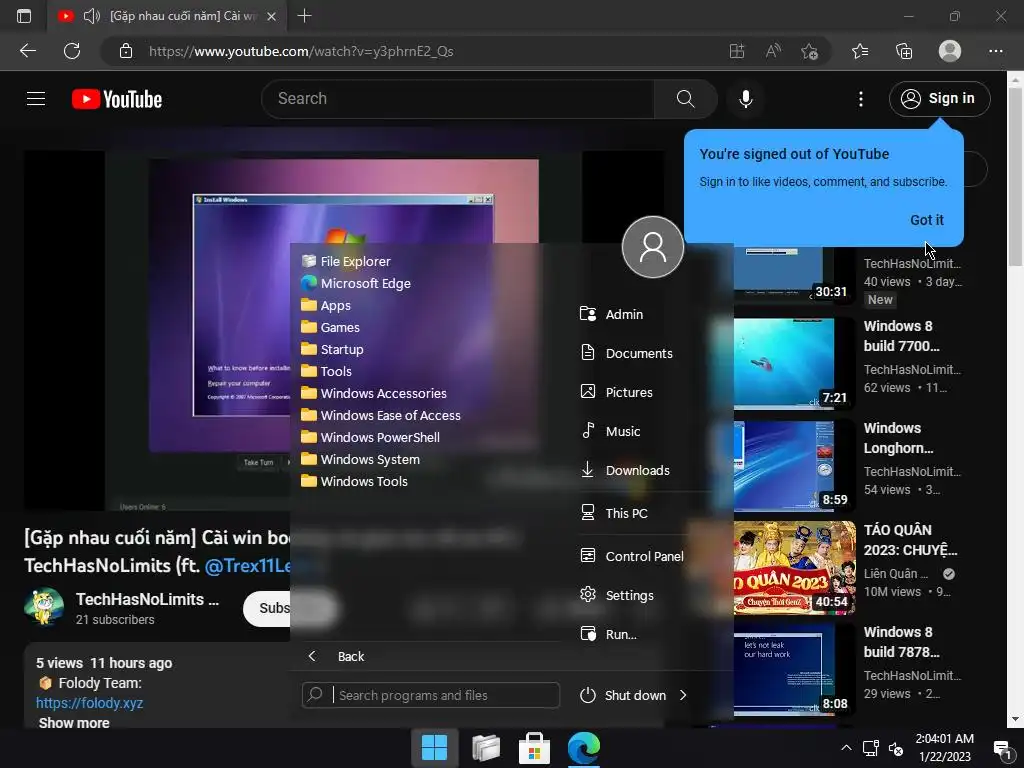Expand the Tools folder

[327, 371]
